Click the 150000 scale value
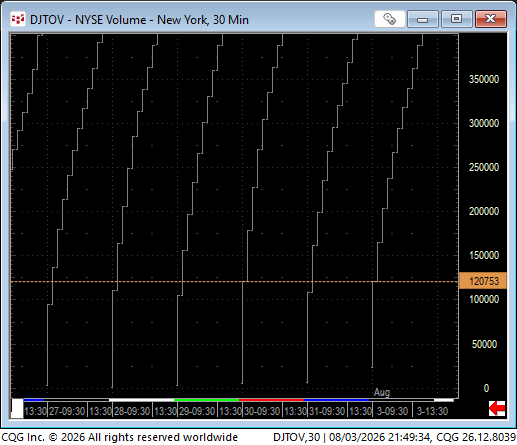The width and height of the screenshot is (517, 445). [x=484, y=255]
